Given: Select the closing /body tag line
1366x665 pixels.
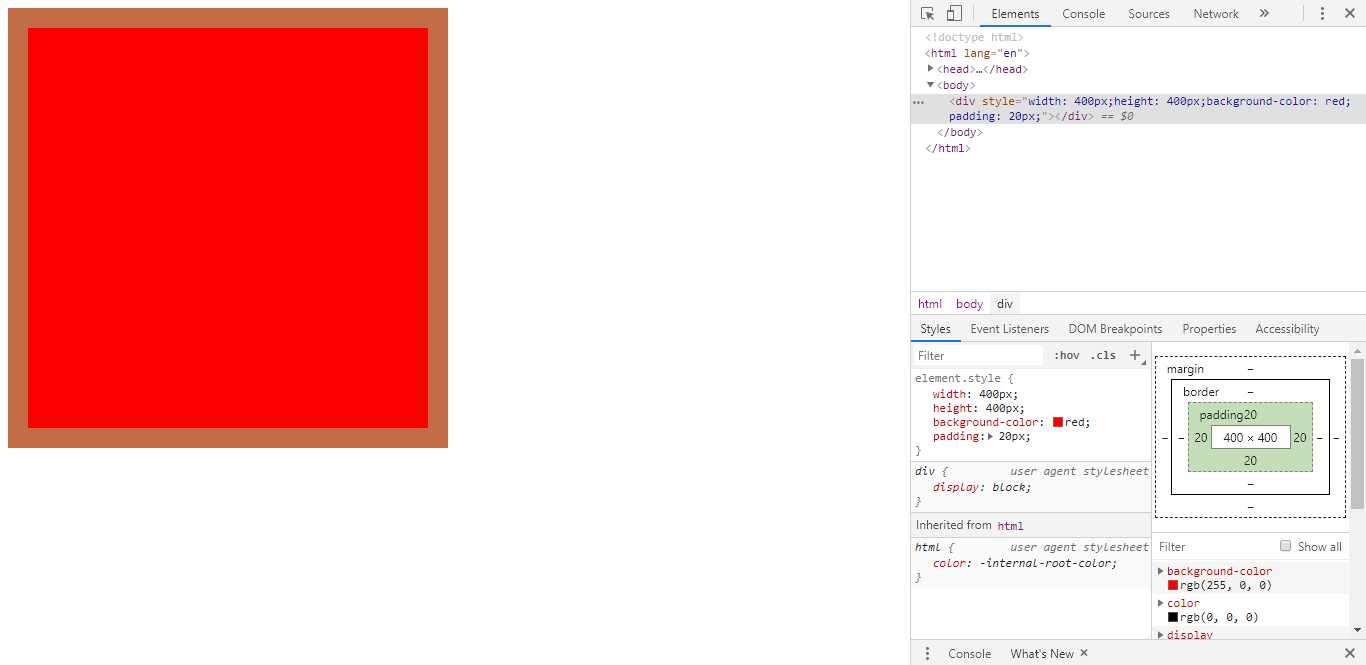Looking at the screenshot, I should click(x=959, y=132).
